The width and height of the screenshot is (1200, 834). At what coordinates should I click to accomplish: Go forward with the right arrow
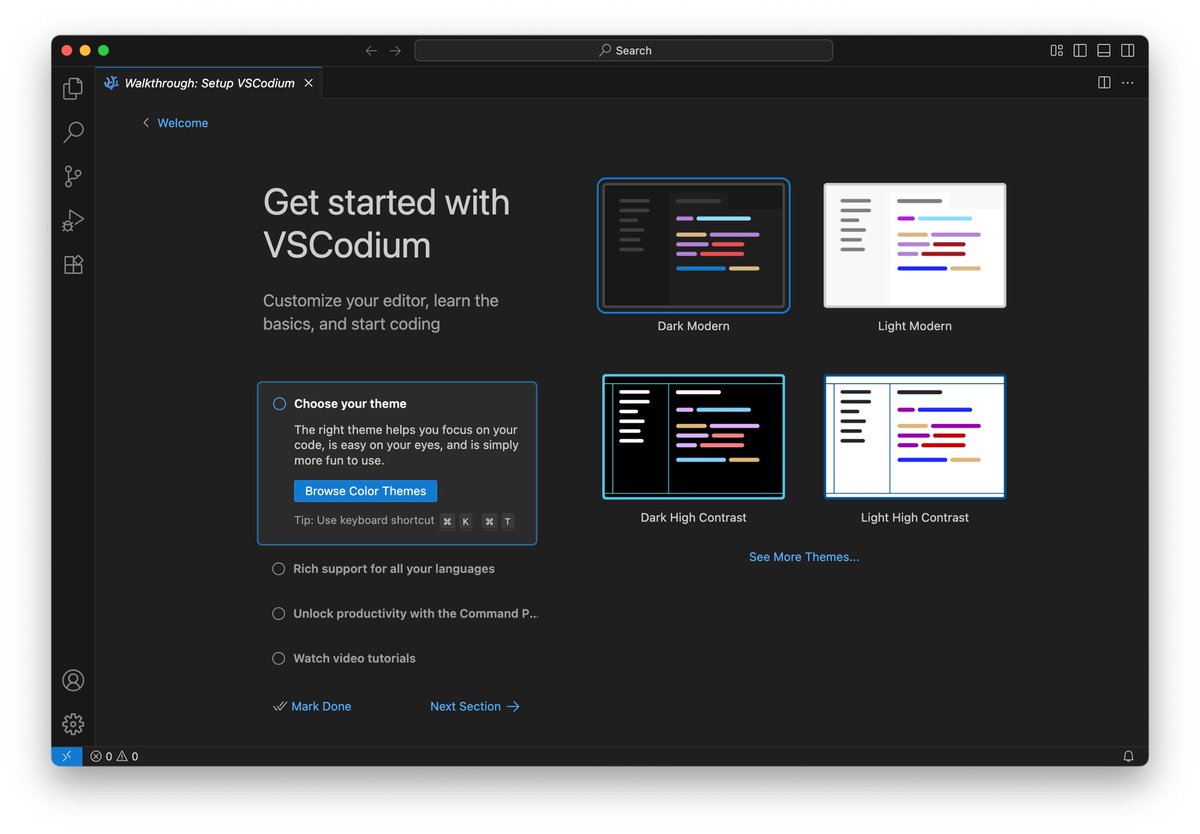point(395,50)
